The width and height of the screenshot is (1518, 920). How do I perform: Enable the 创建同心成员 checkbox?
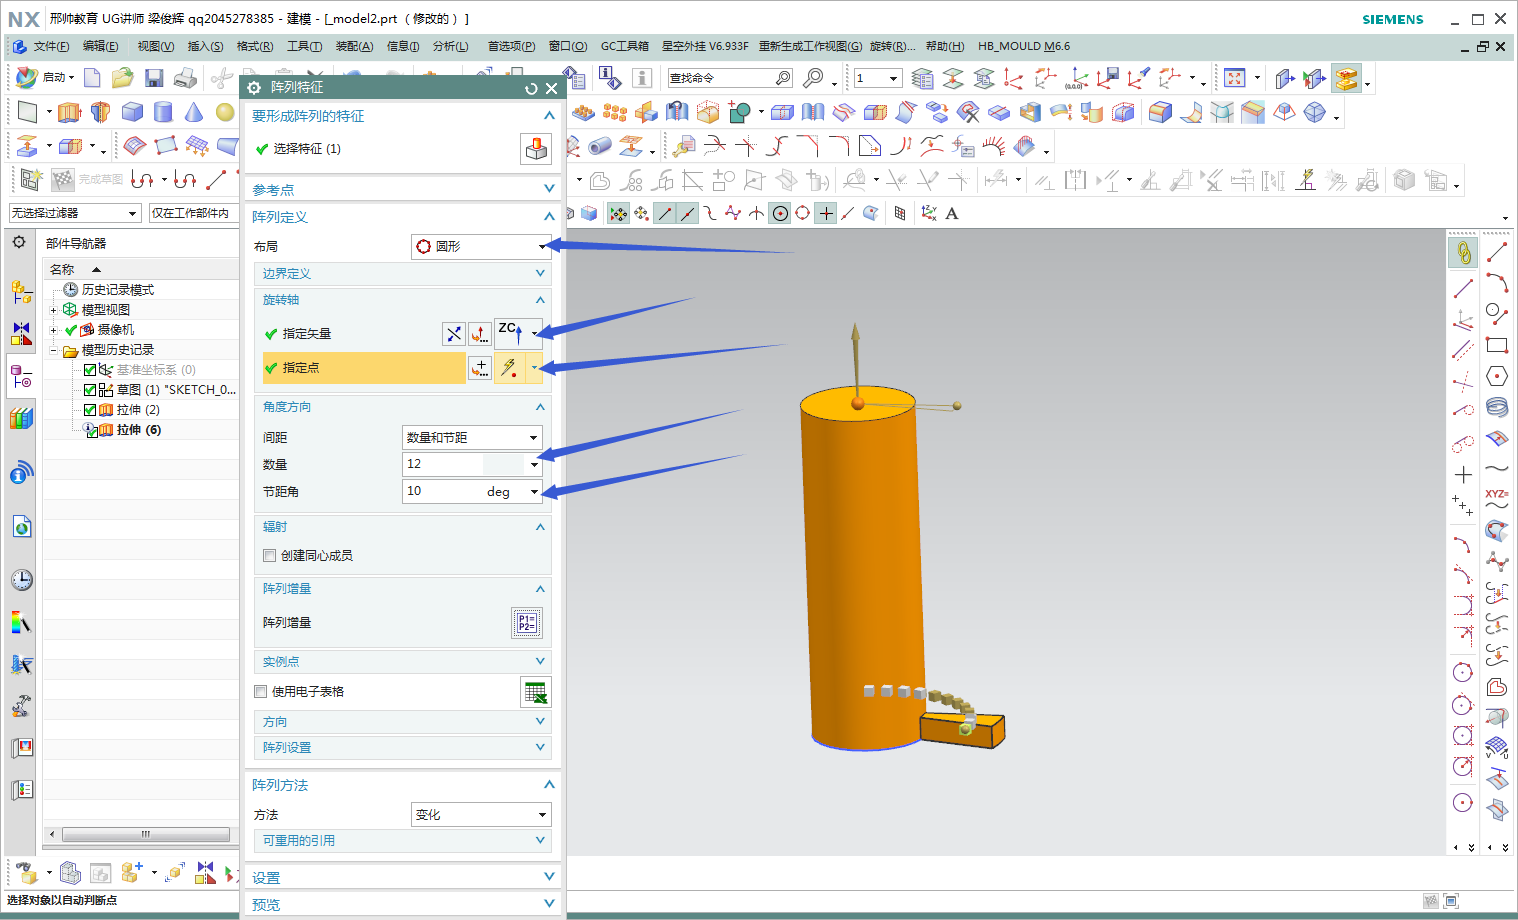click(269, 556)
